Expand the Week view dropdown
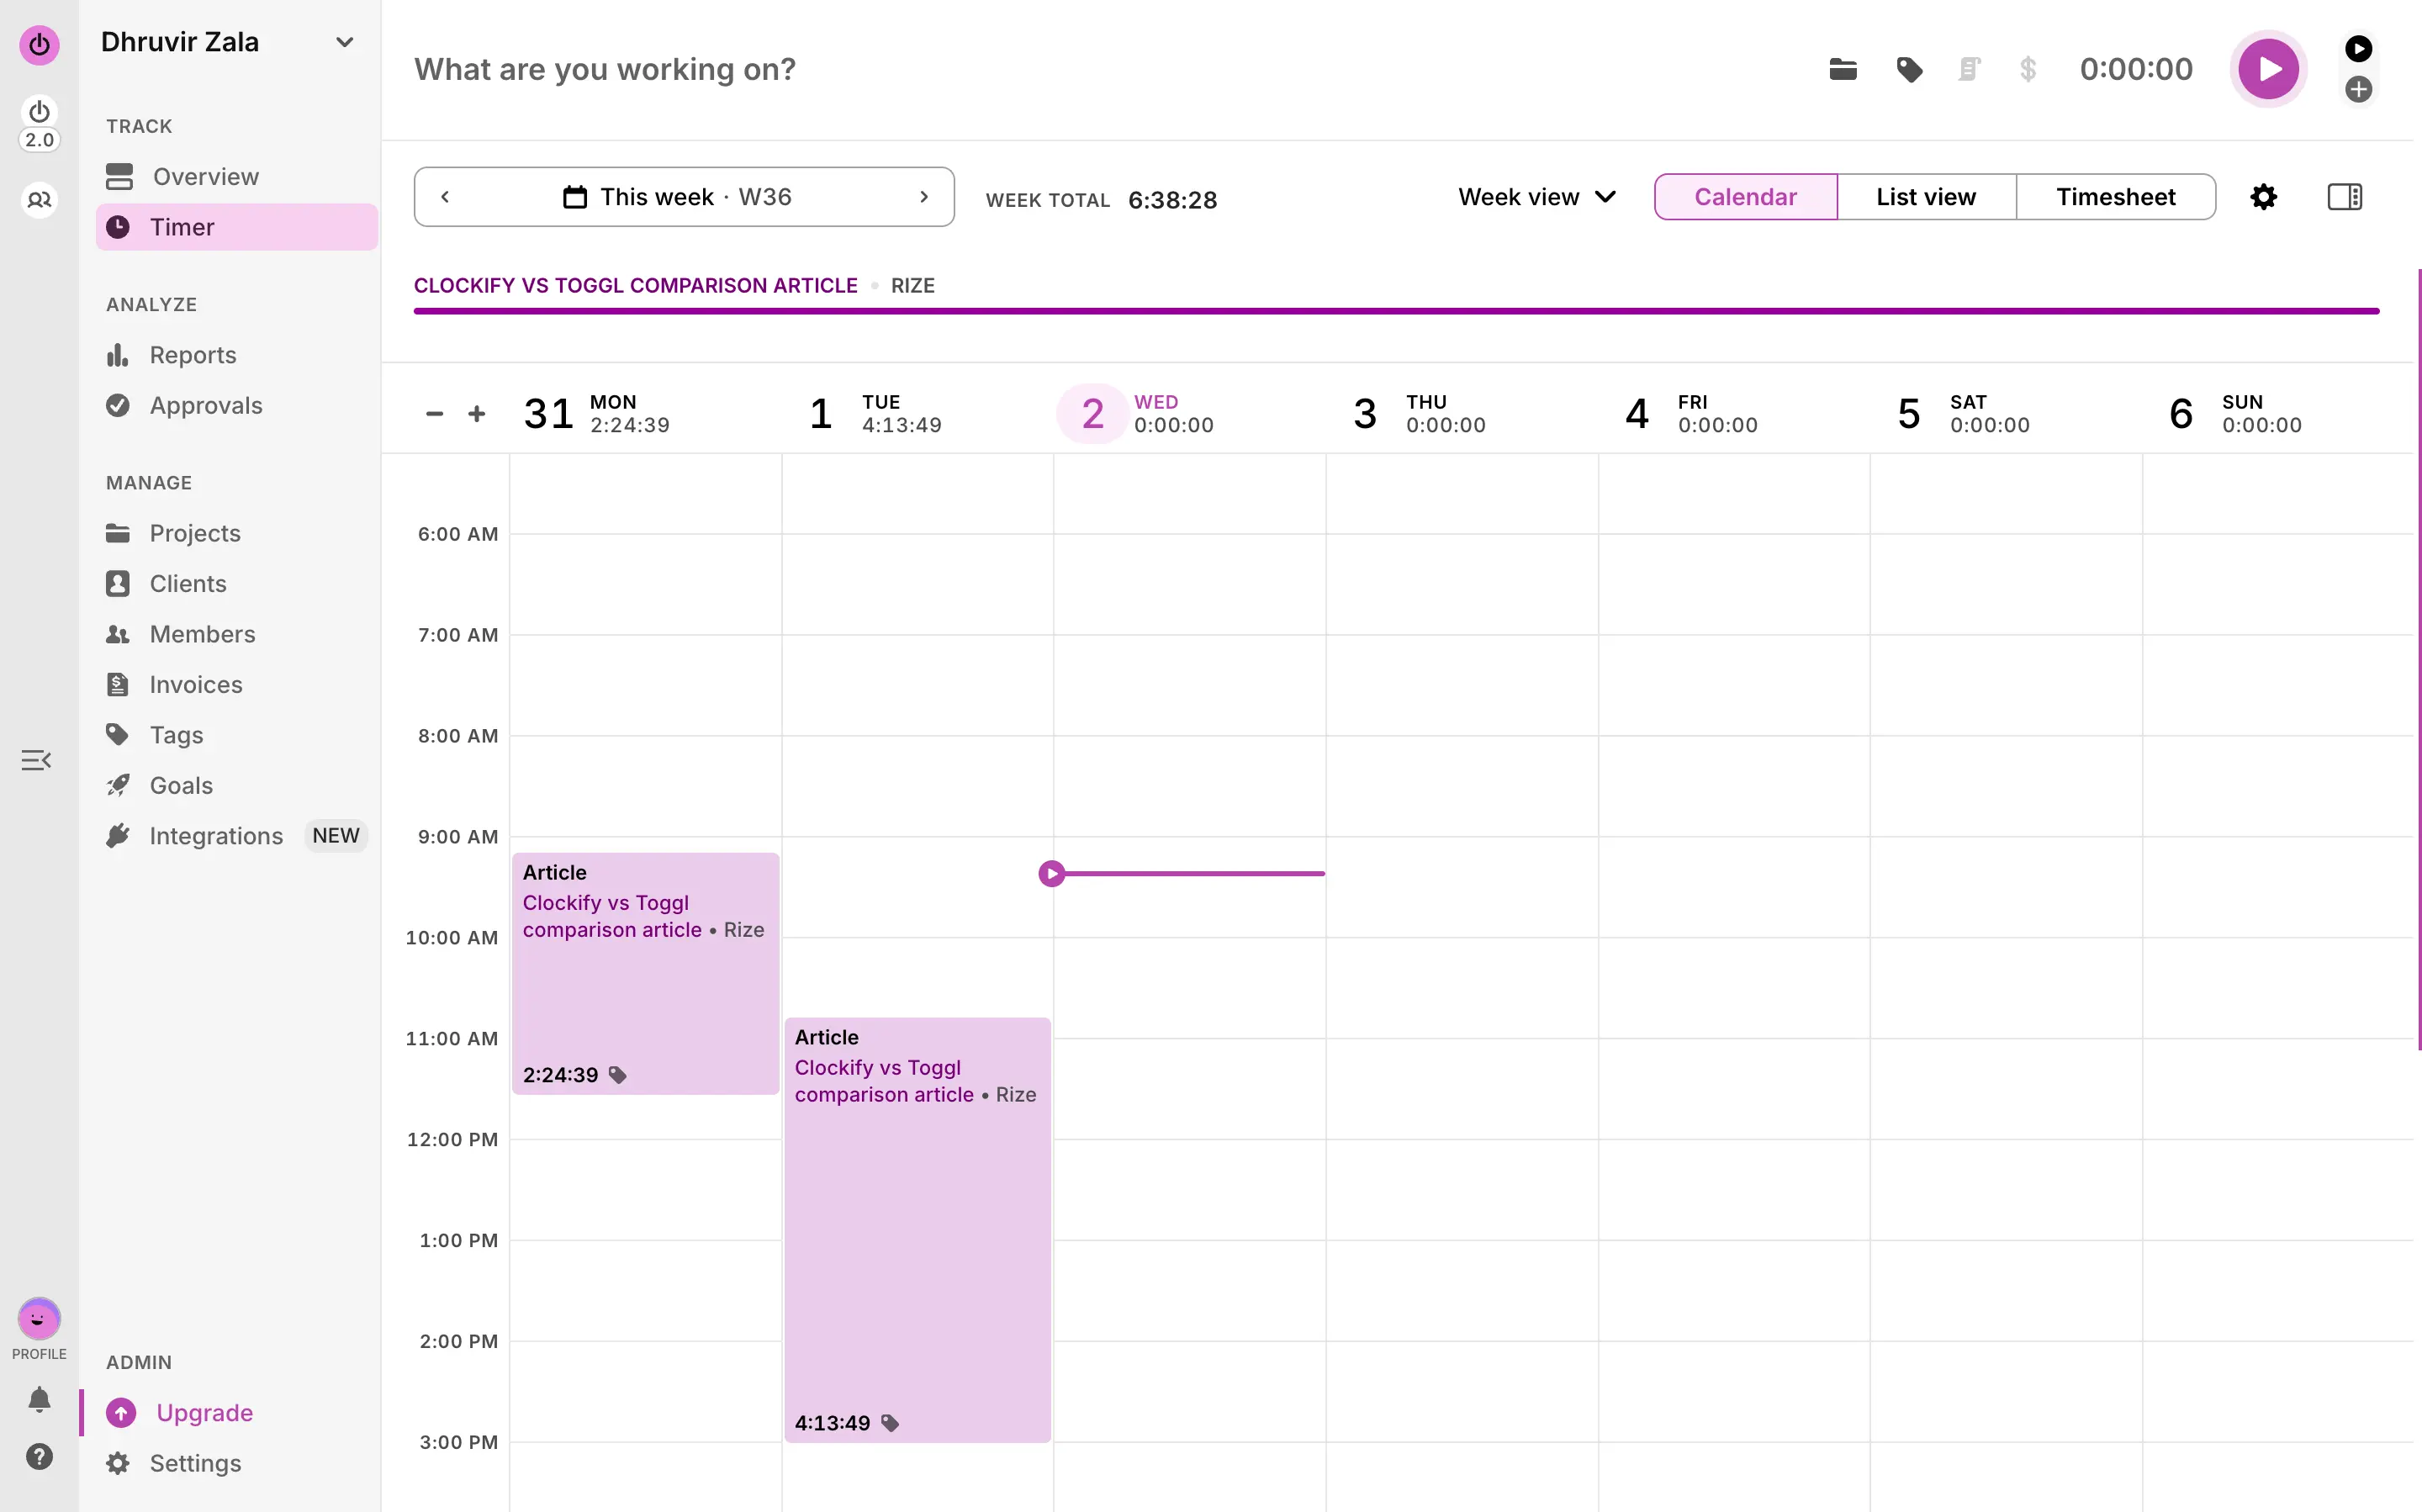The image size is (2422, 1512). [x=1537, y=197]
